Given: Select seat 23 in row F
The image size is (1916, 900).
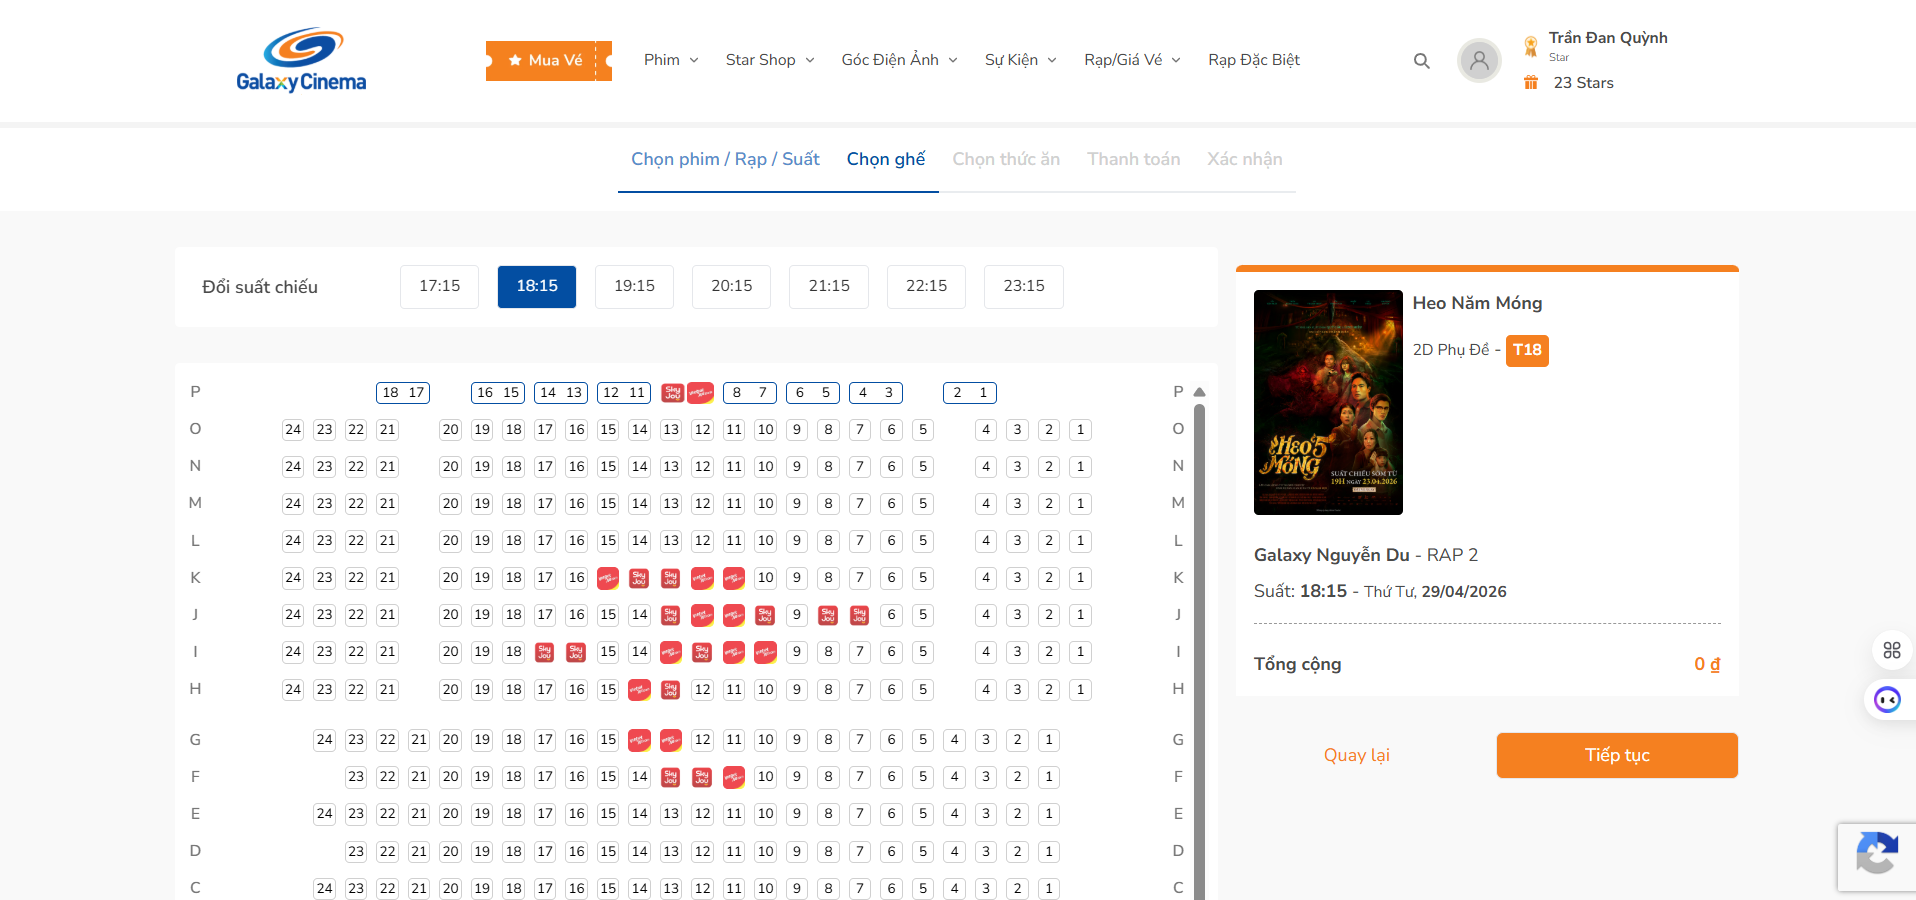Looking at the screenshot, I should 356,777.
